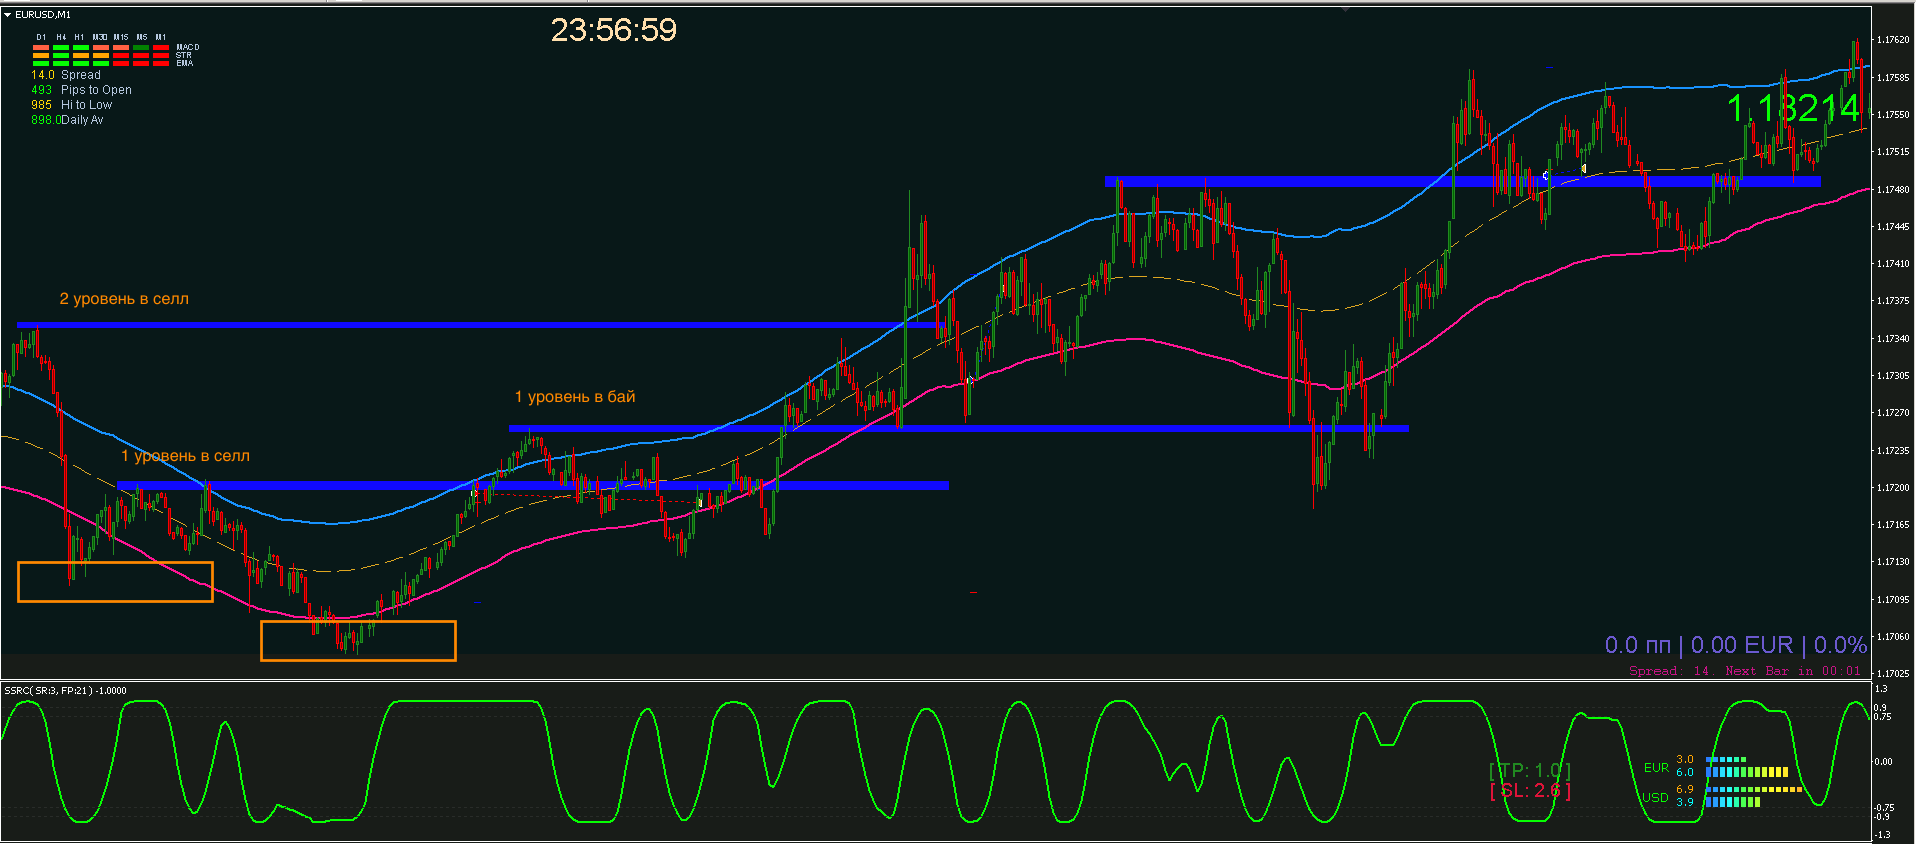Click the 898.0 Daily Av readout

click(x=67, y=120)
